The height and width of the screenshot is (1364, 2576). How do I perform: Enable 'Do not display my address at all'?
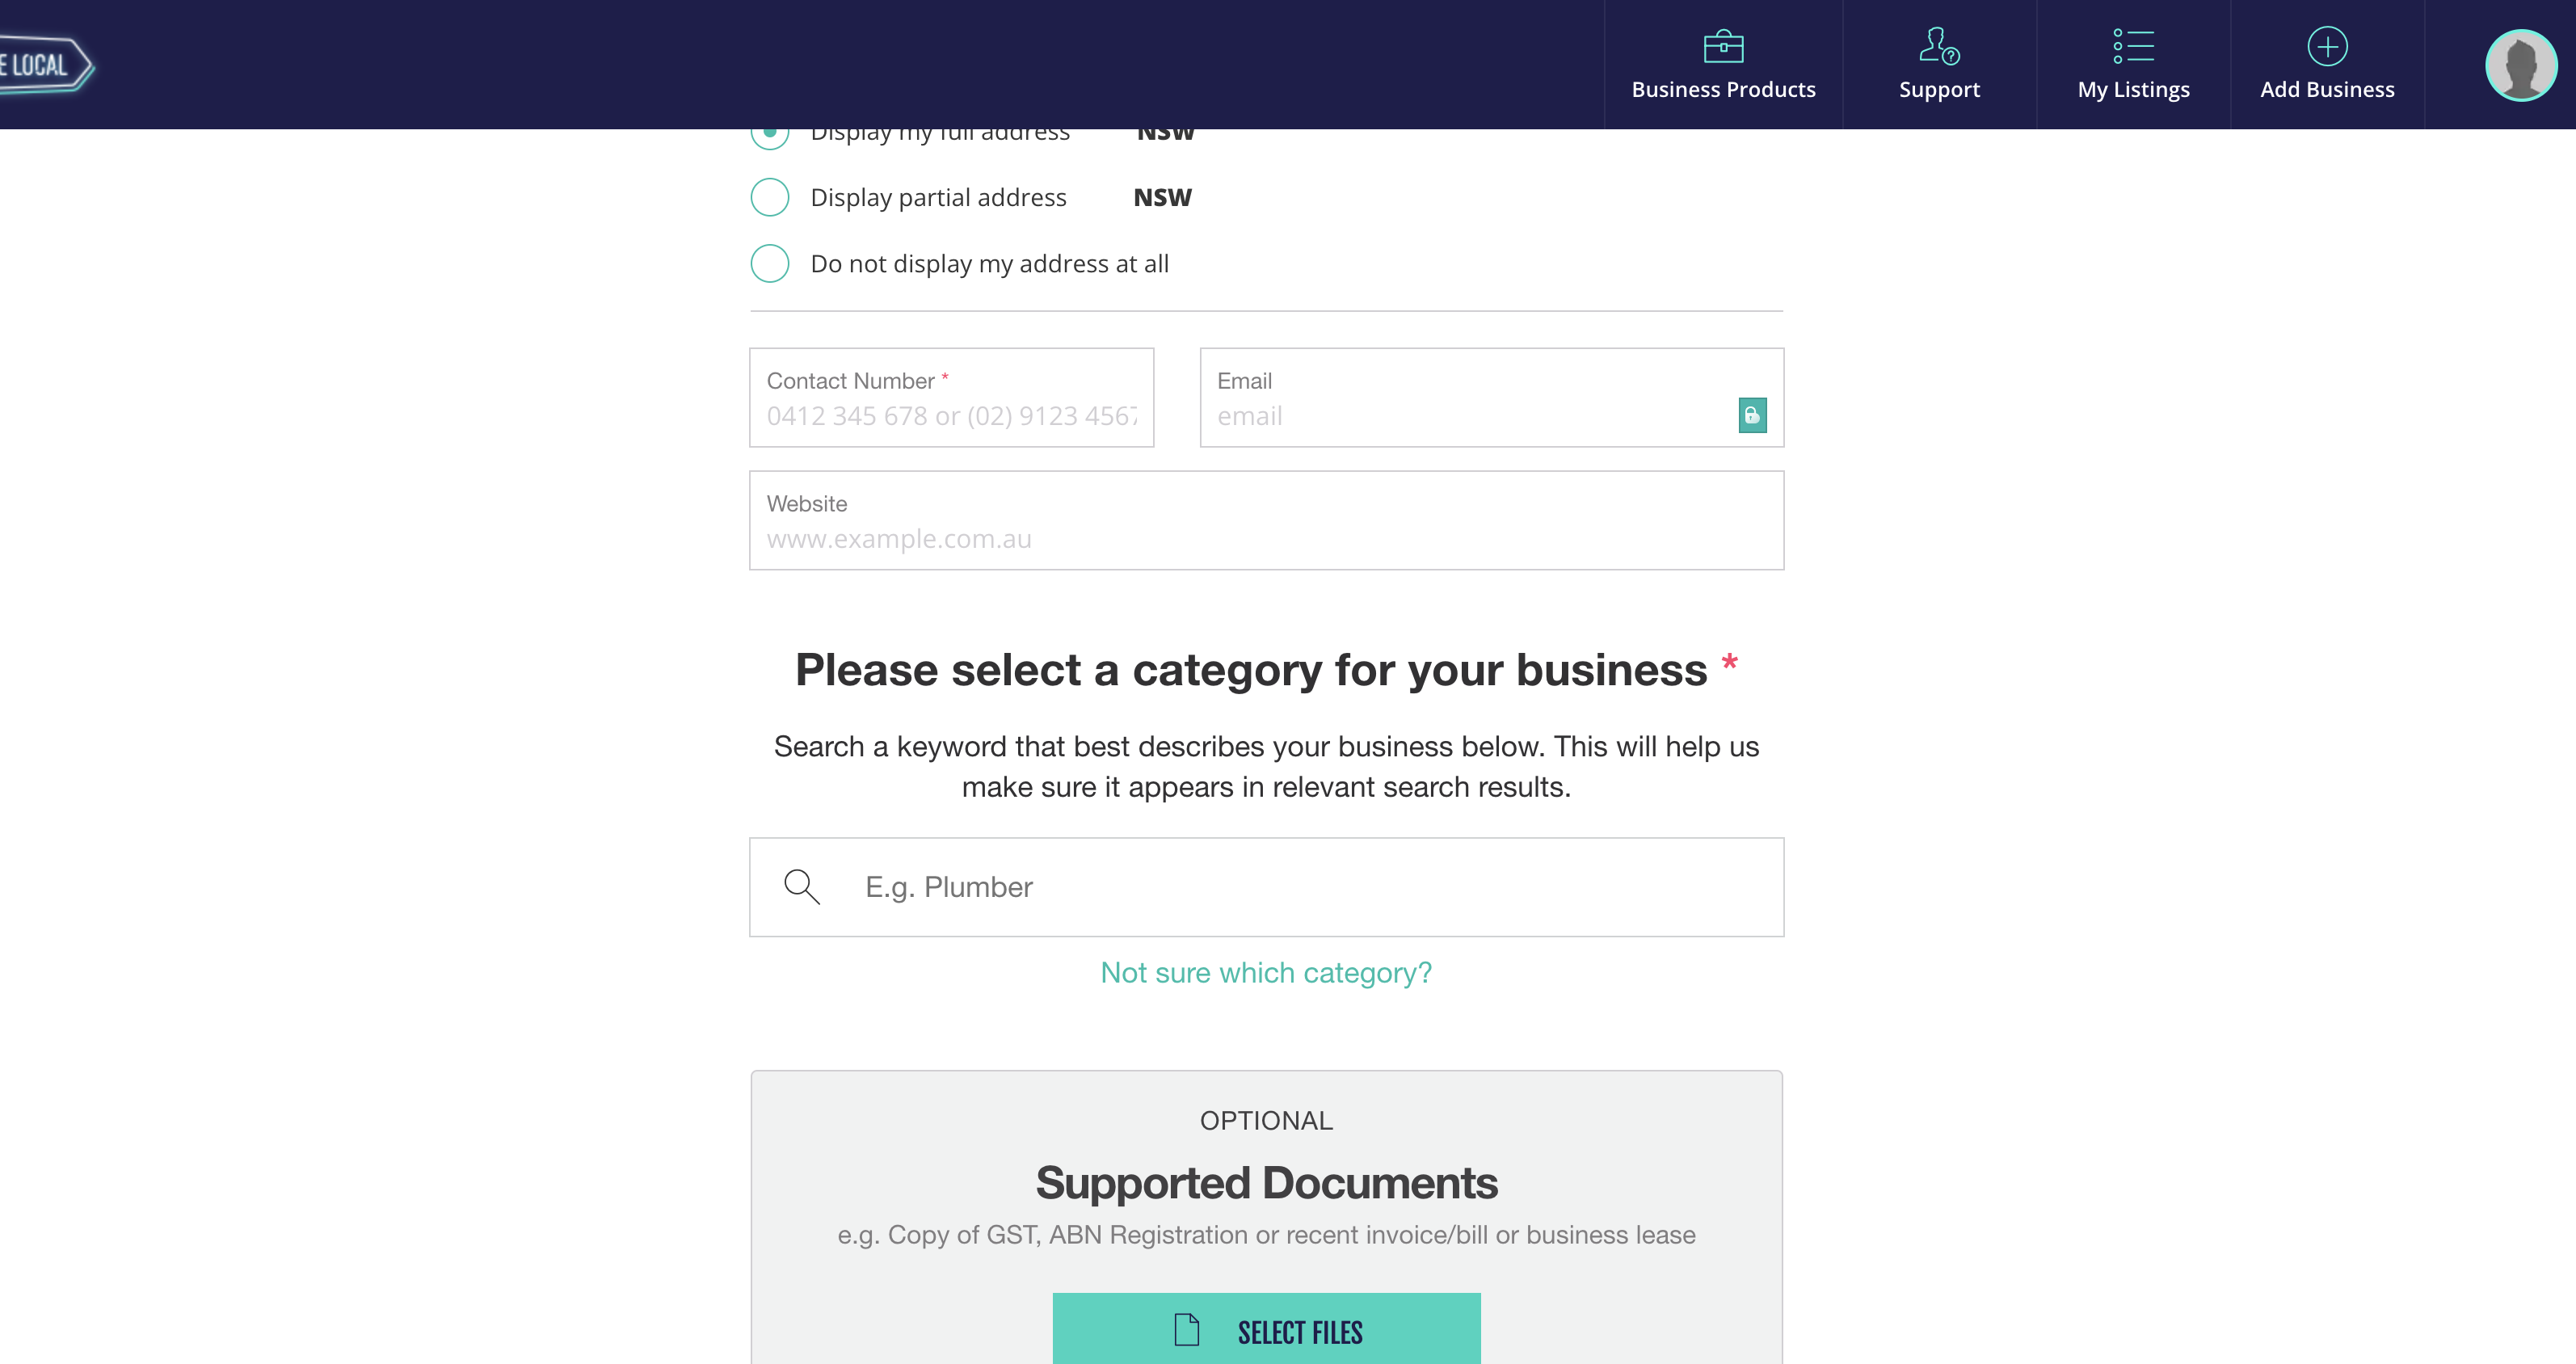769,263
